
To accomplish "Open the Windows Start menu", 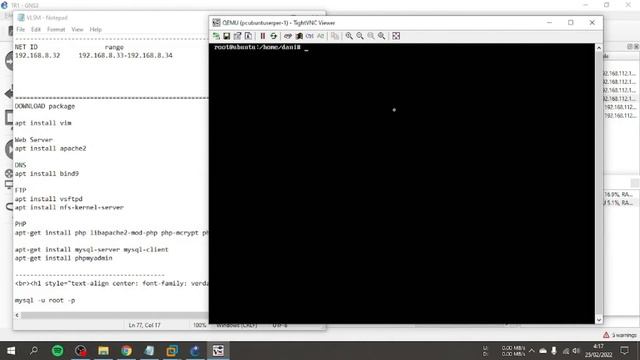I will coord(11,351).
